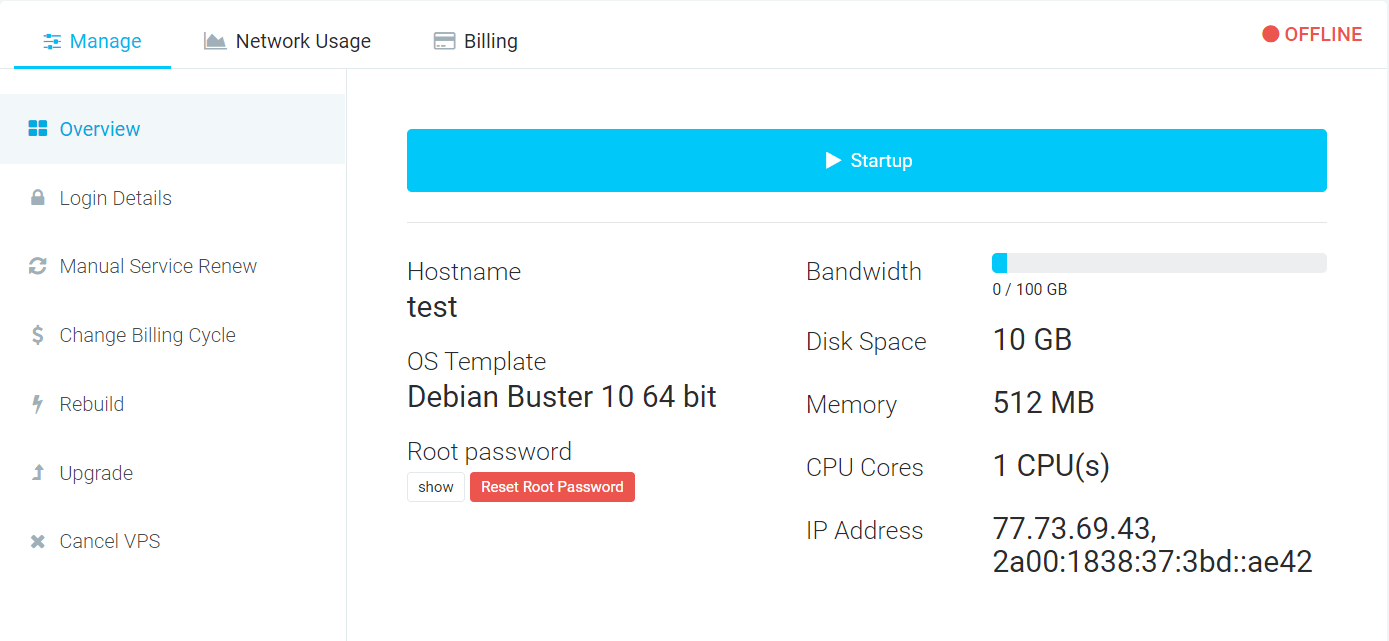Switch to the Network Usage tab
The image size is (1389, 641).
tap(287, 40)
